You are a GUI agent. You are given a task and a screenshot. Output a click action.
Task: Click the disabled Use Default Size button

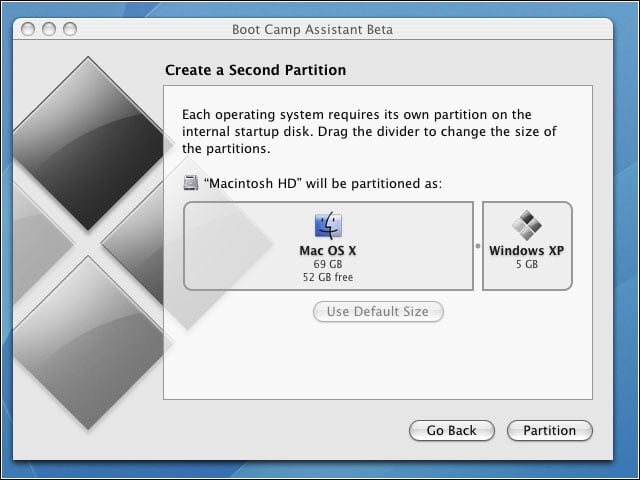tap(378, 311)
